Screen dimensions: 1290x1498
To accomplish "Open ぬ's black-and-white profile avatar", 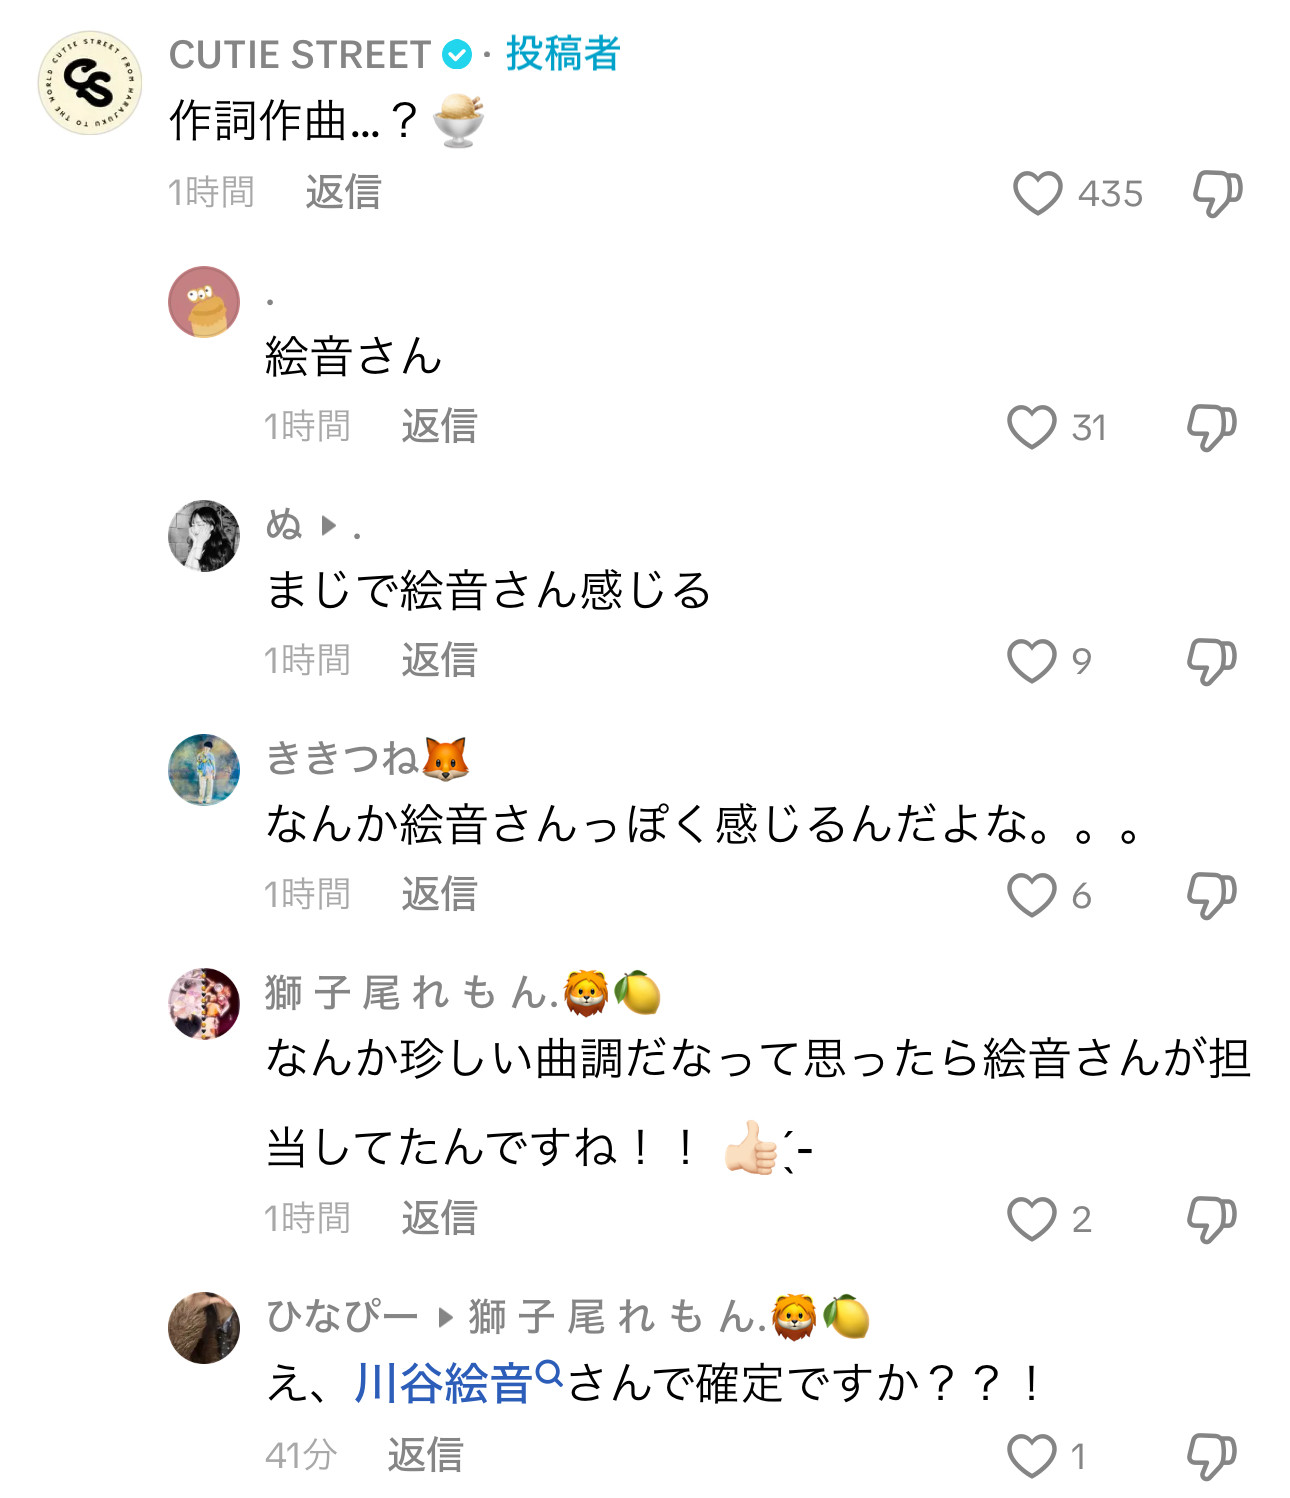I will point(204,536).
